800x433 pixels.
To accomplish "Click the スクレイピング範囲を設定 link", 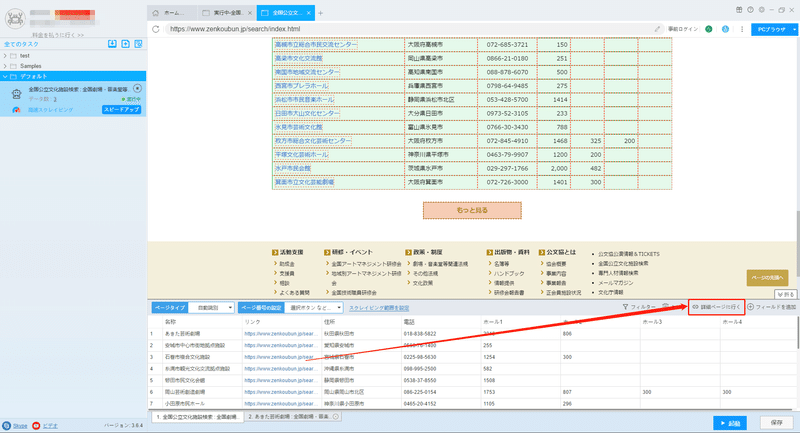I will pyautogui.click(x=379, y=308).
